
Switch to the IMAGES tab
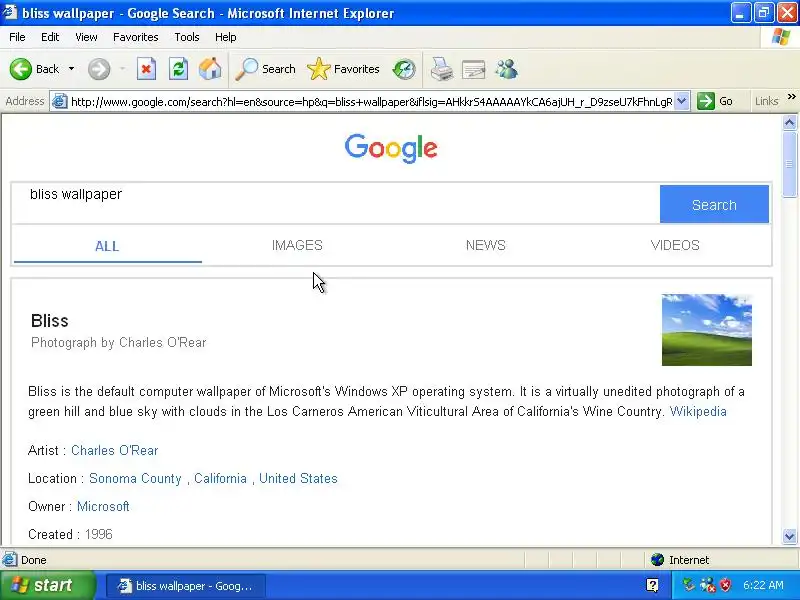click(297, 245)
